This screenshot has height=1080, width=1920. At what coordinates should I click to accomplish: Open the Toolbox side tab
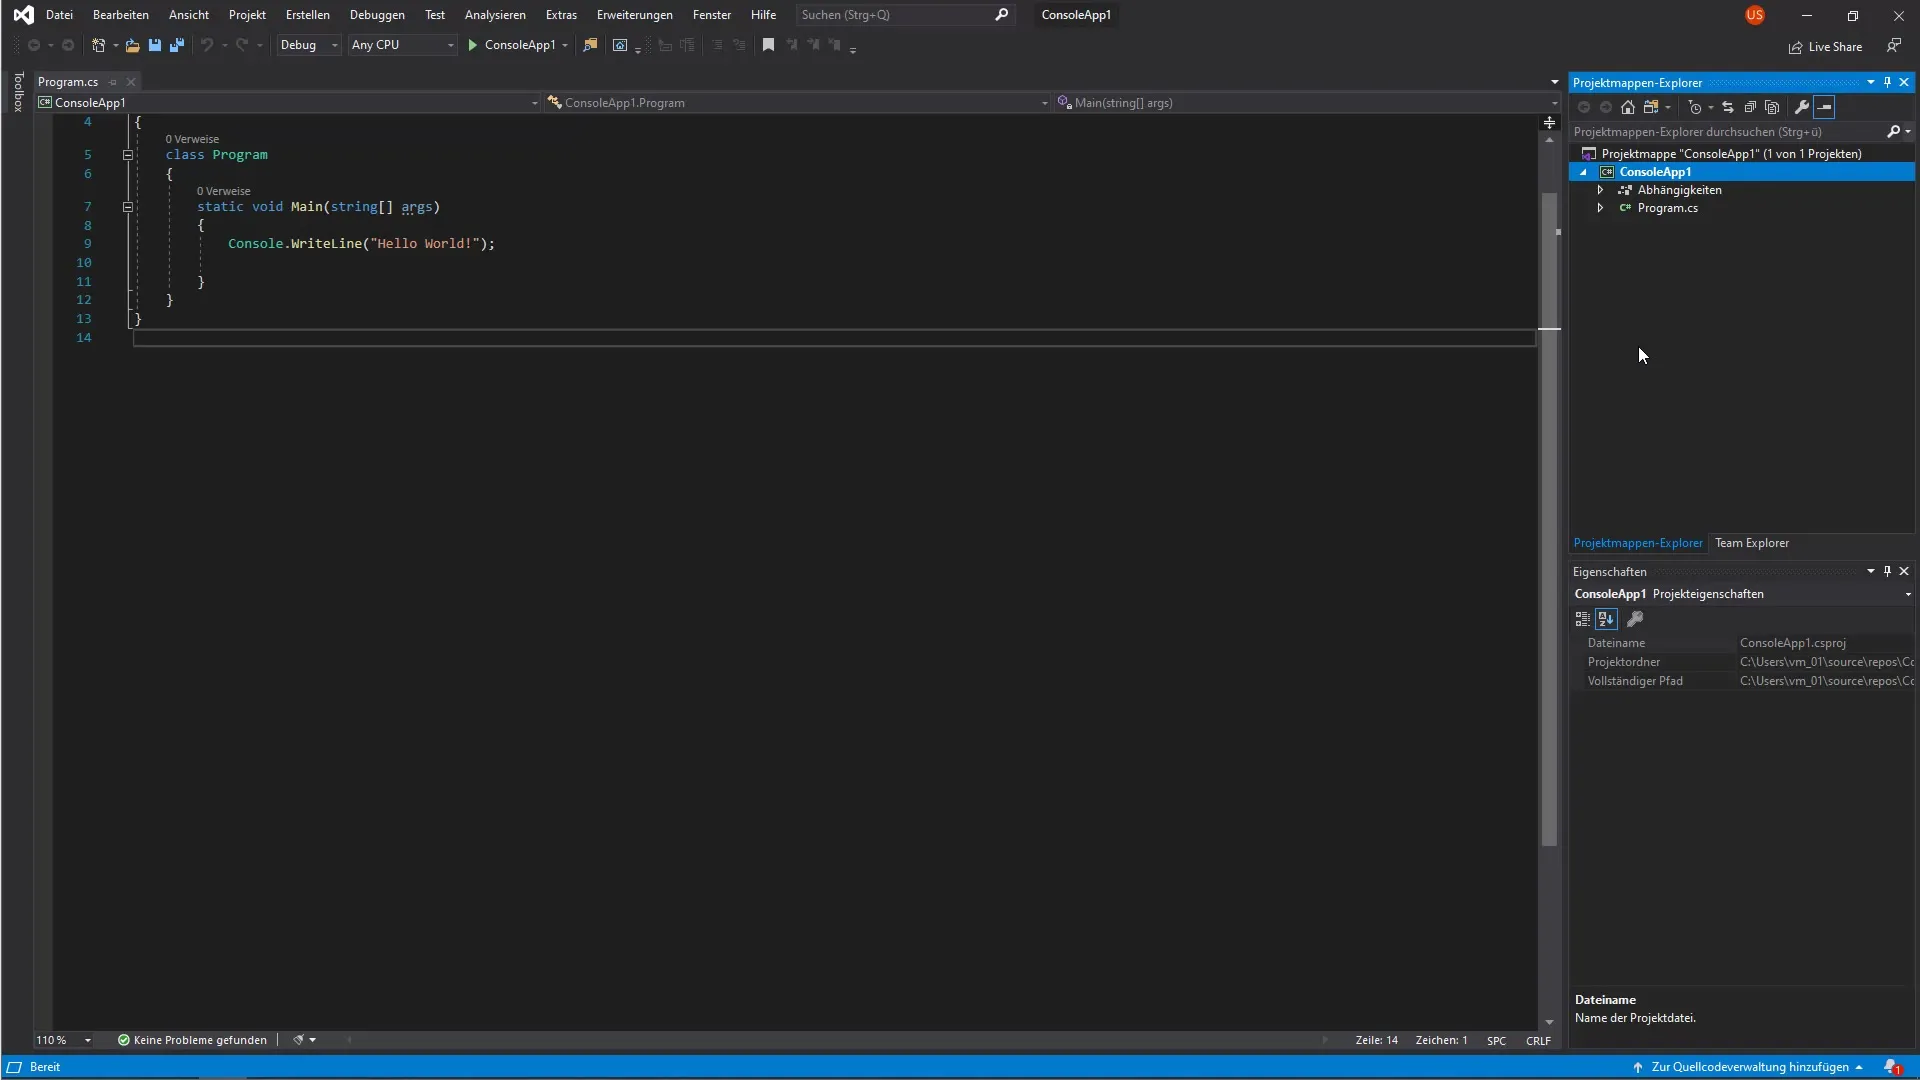click(x=18, y=92)
